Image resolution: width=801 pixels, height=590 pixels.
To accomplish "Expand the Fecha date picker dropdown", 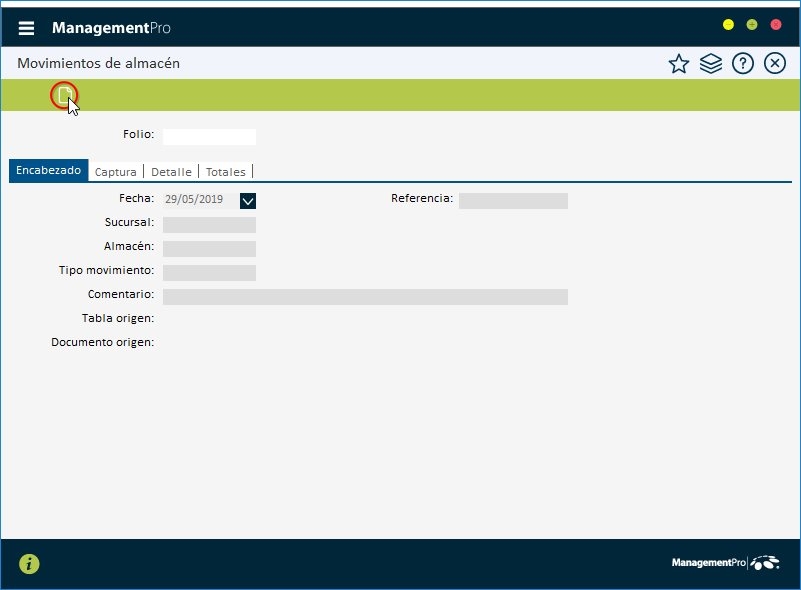I will [x=248, y=201].
